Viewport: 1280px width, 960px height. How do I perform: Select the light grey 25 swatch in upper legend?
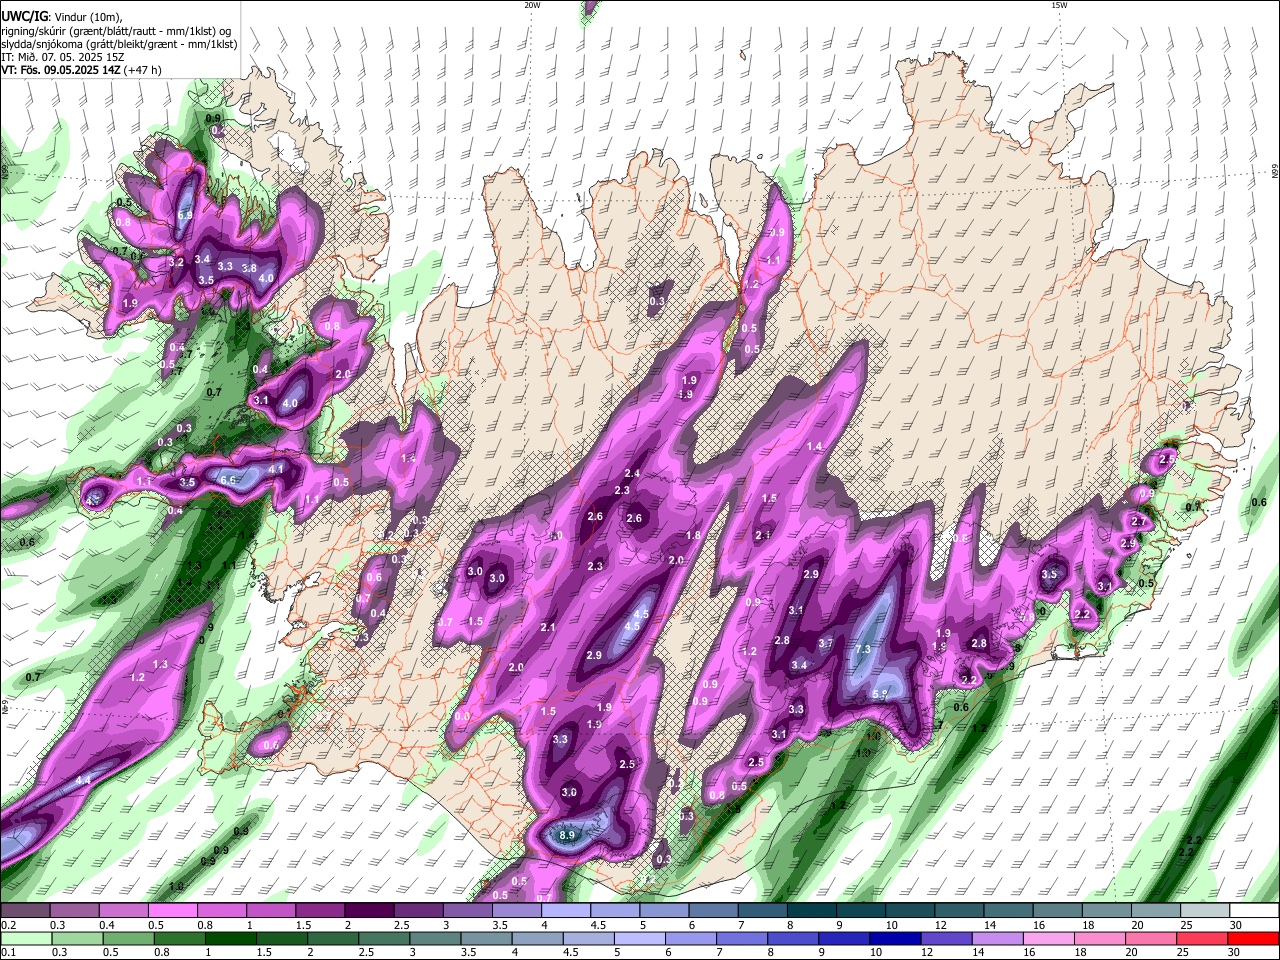(x=1203, y=910)
